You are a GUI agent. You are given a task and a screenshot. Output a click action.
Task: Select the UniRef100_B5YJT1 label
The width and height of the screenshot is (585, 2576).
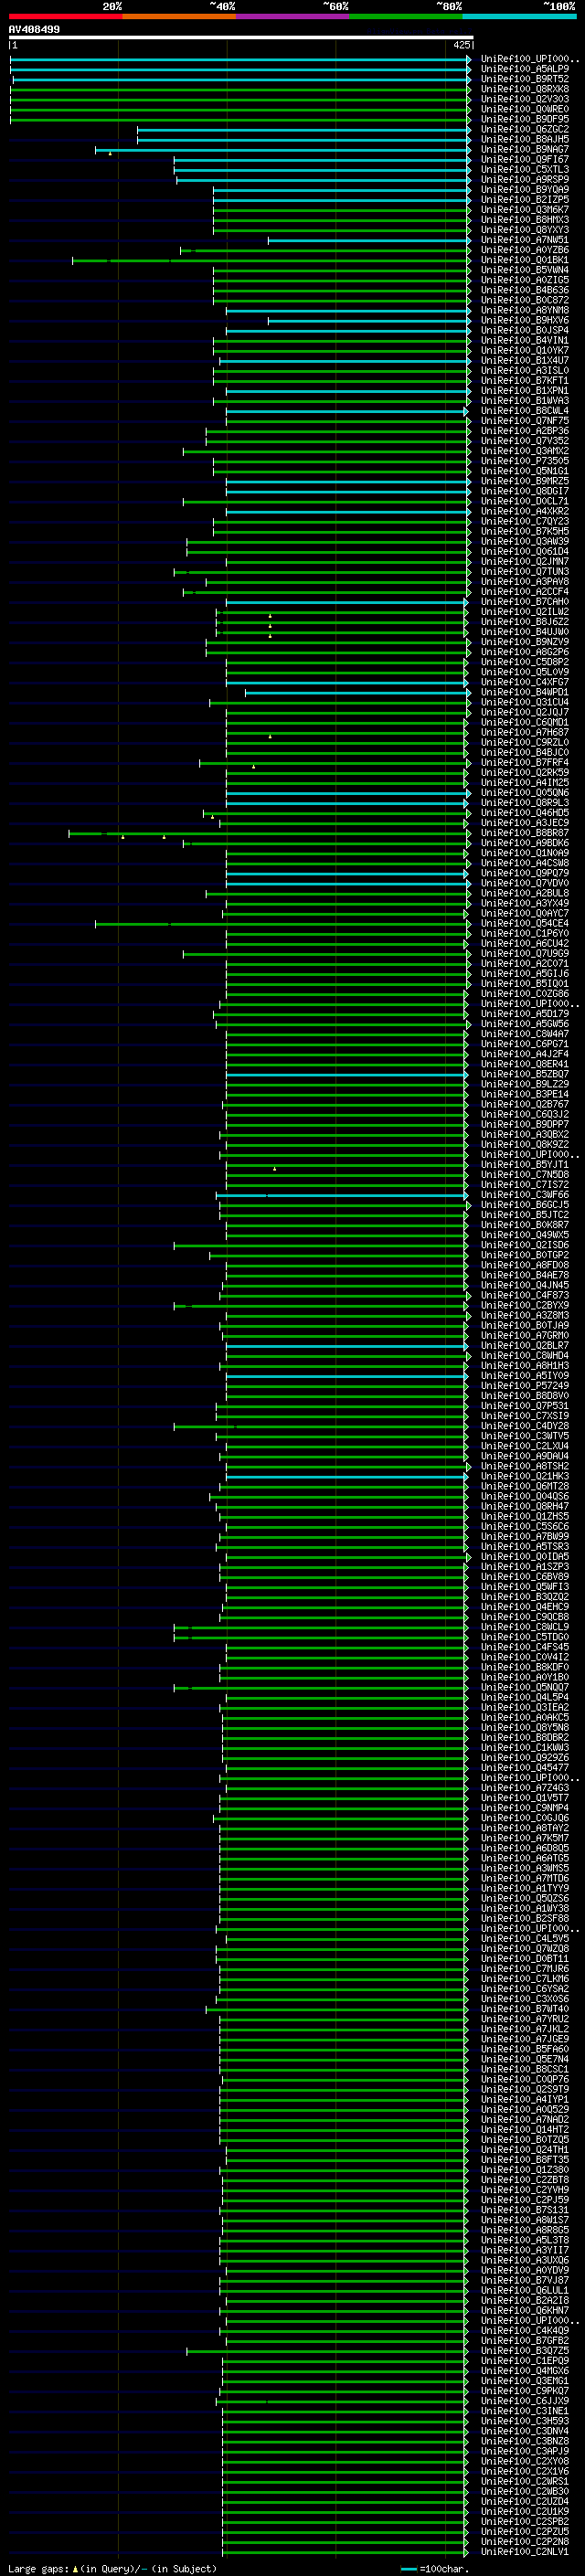(x=525, y=1165)
